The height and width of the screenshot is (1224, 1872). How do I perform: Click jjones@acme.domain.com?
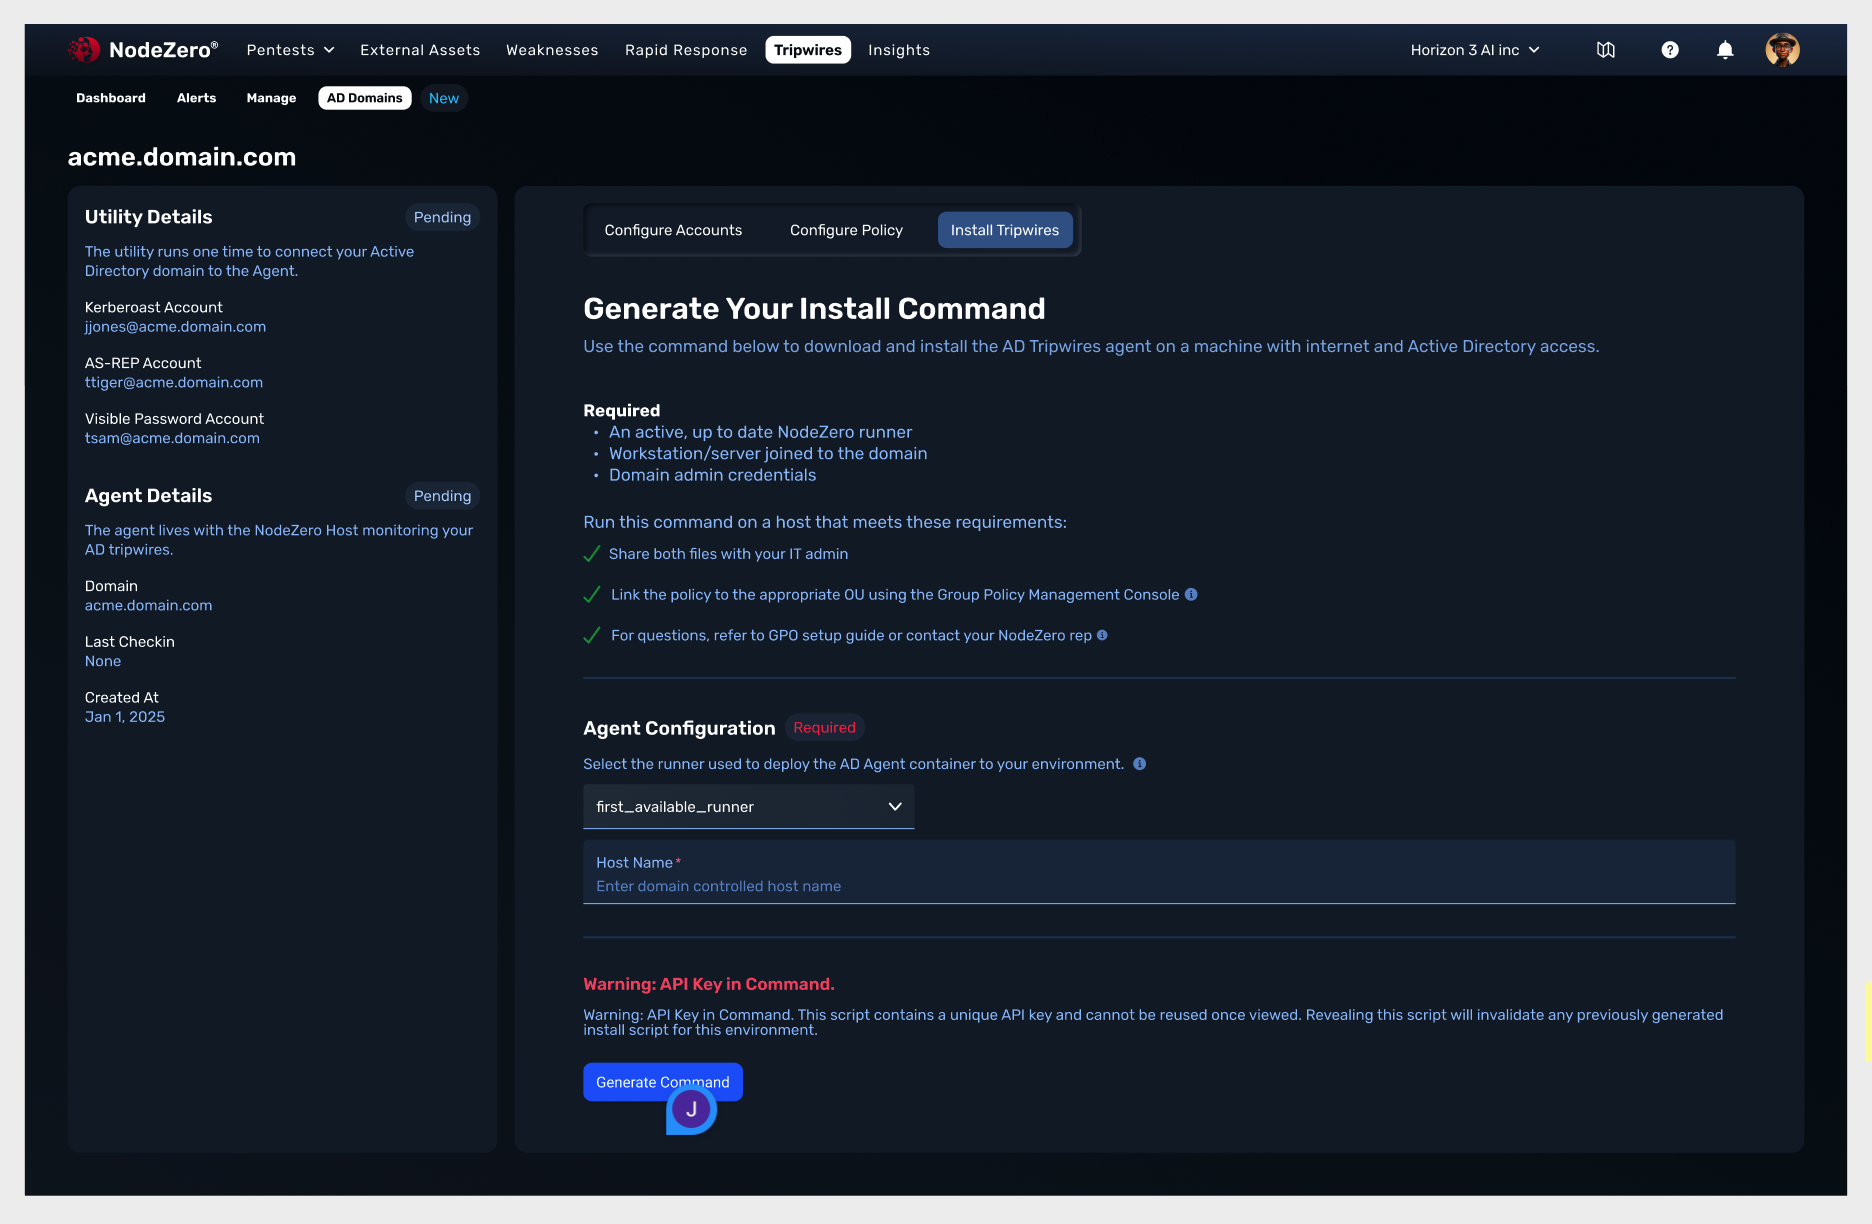pos(175,327)
